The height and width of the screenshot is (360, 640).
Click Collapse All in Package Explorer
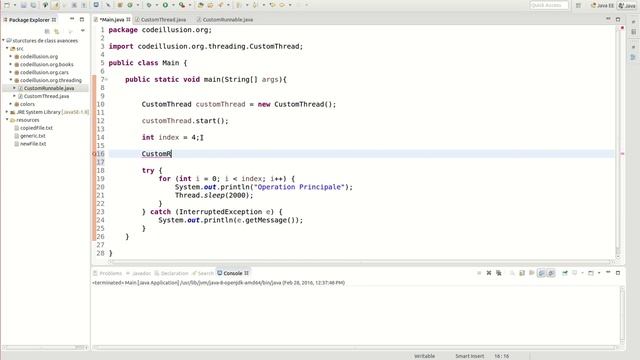click(47, 31)
